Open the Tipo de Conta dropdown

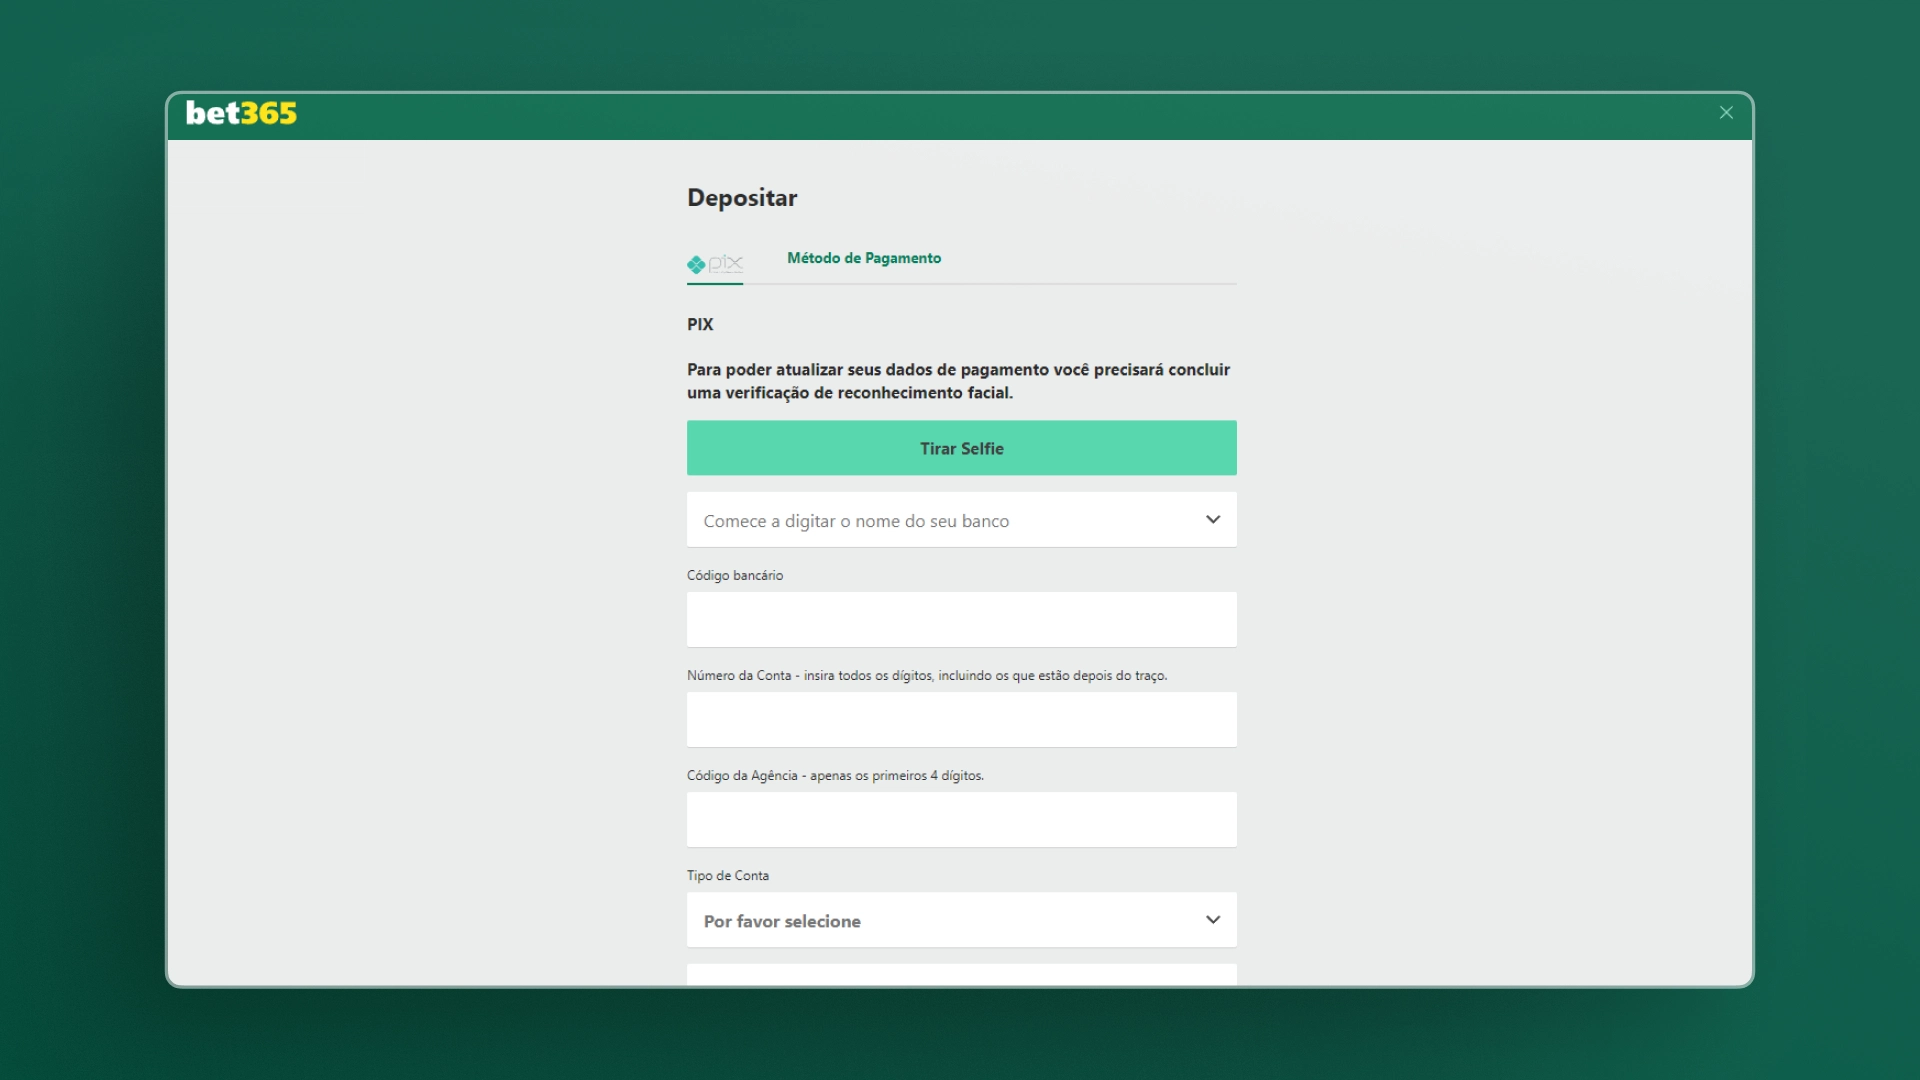click(962, 920)
